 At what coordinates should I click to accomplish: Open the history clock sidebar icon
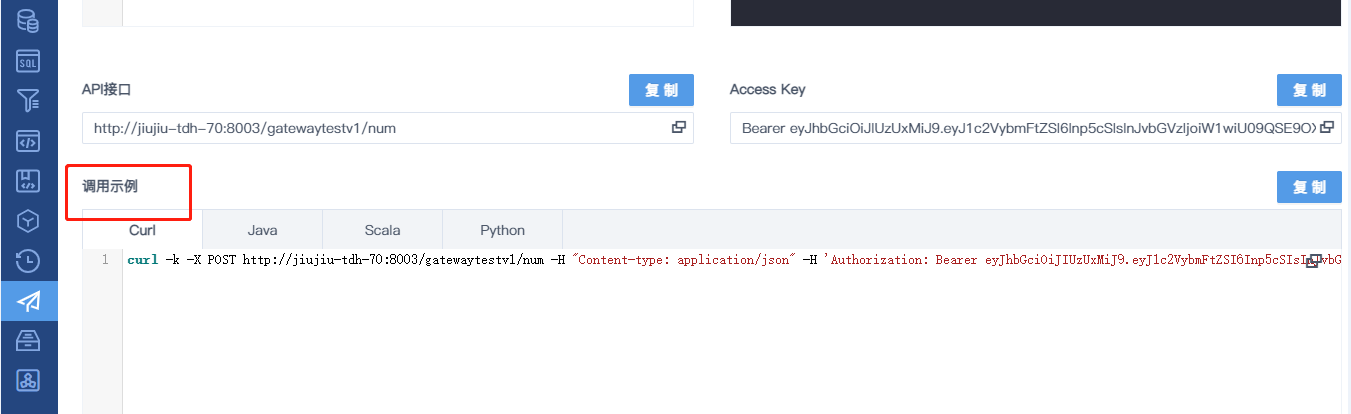(x=28, y=261)
